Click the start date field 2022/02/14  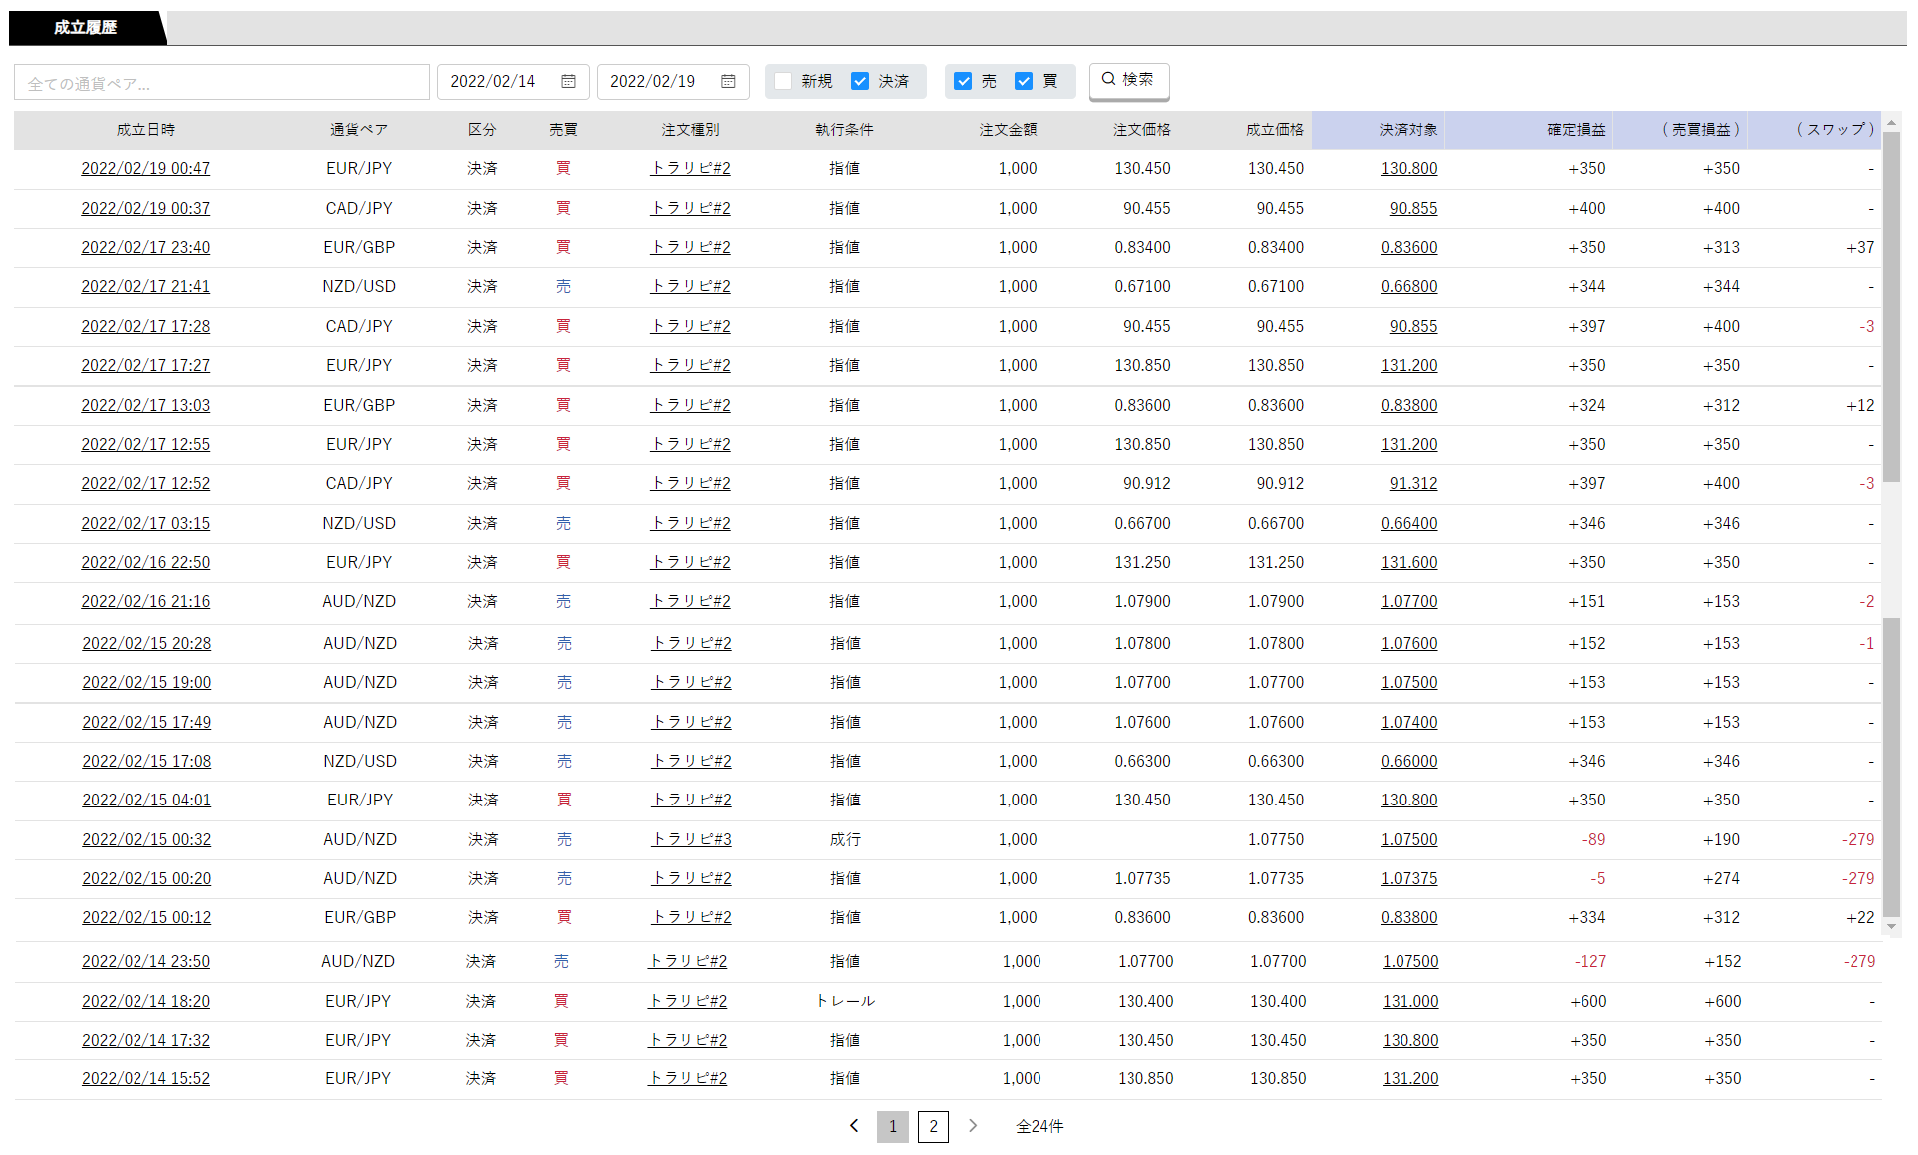click(x=513, y=82)
